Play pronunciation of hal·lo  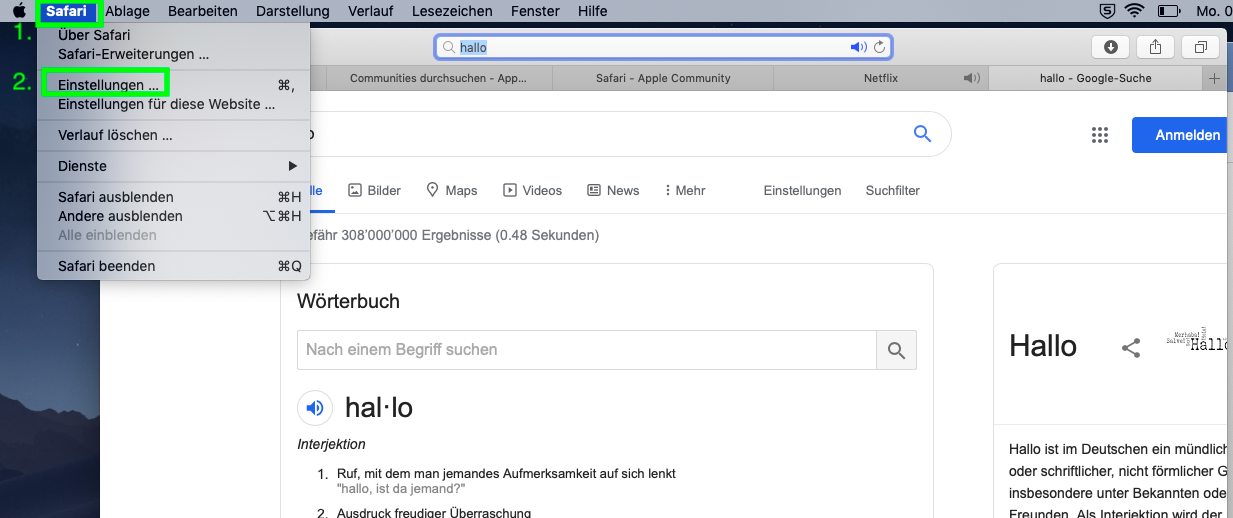pyautogui.click(x=315, y=407)
